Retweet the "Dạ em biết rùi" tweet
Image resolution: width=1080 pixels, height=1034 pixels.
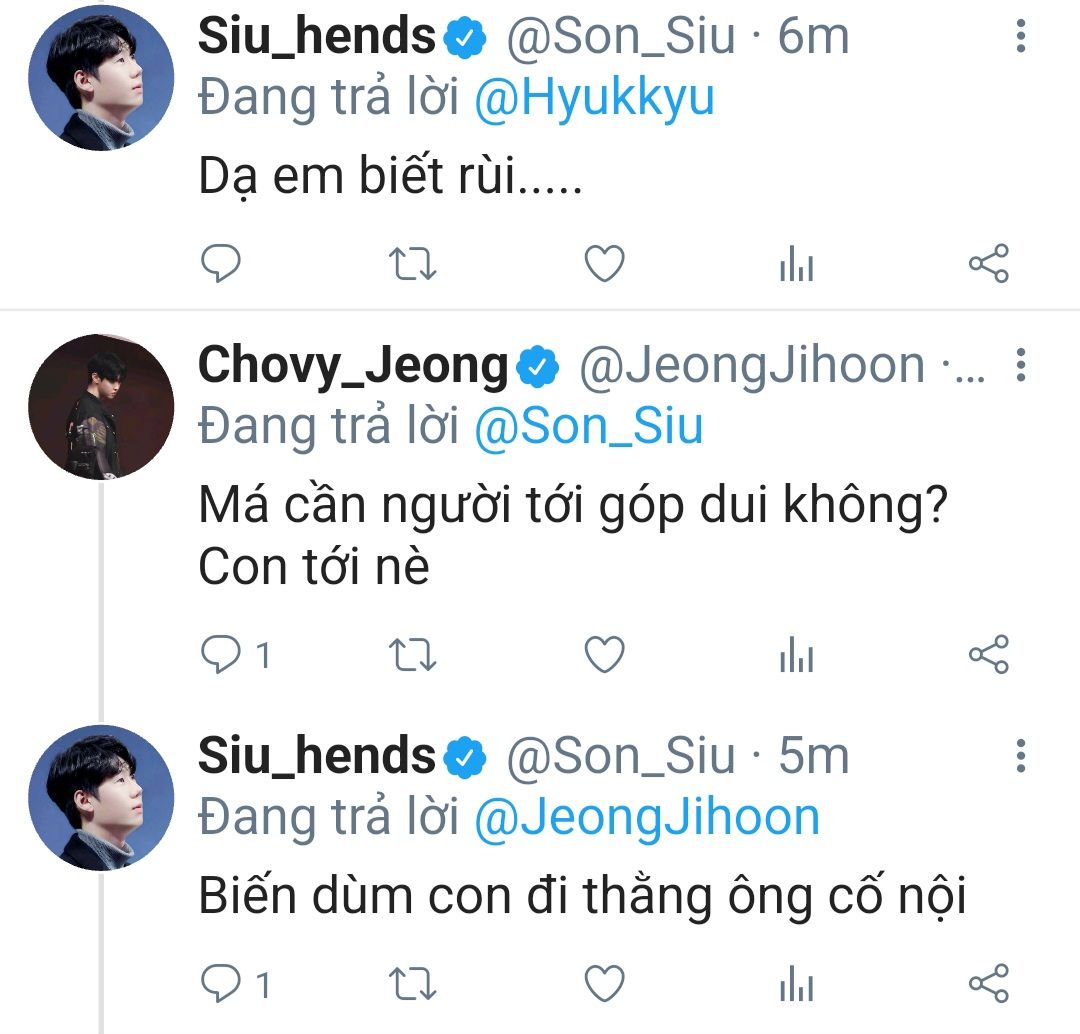pos(411,264)
